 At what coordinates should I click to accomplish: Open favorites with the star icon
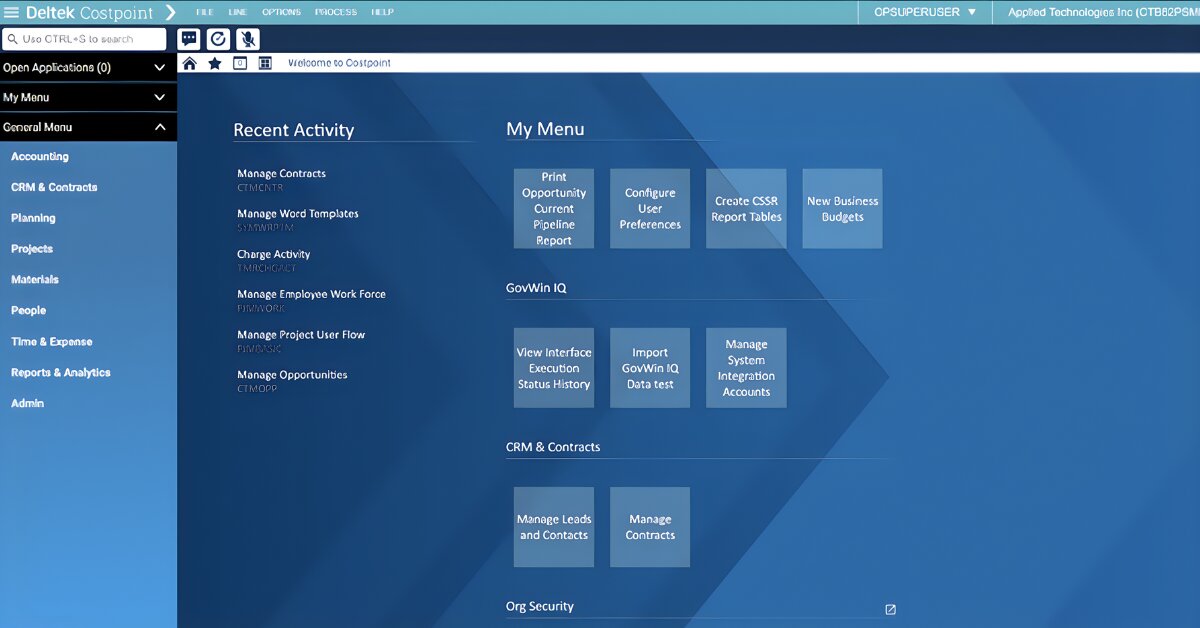click(214, 63)
